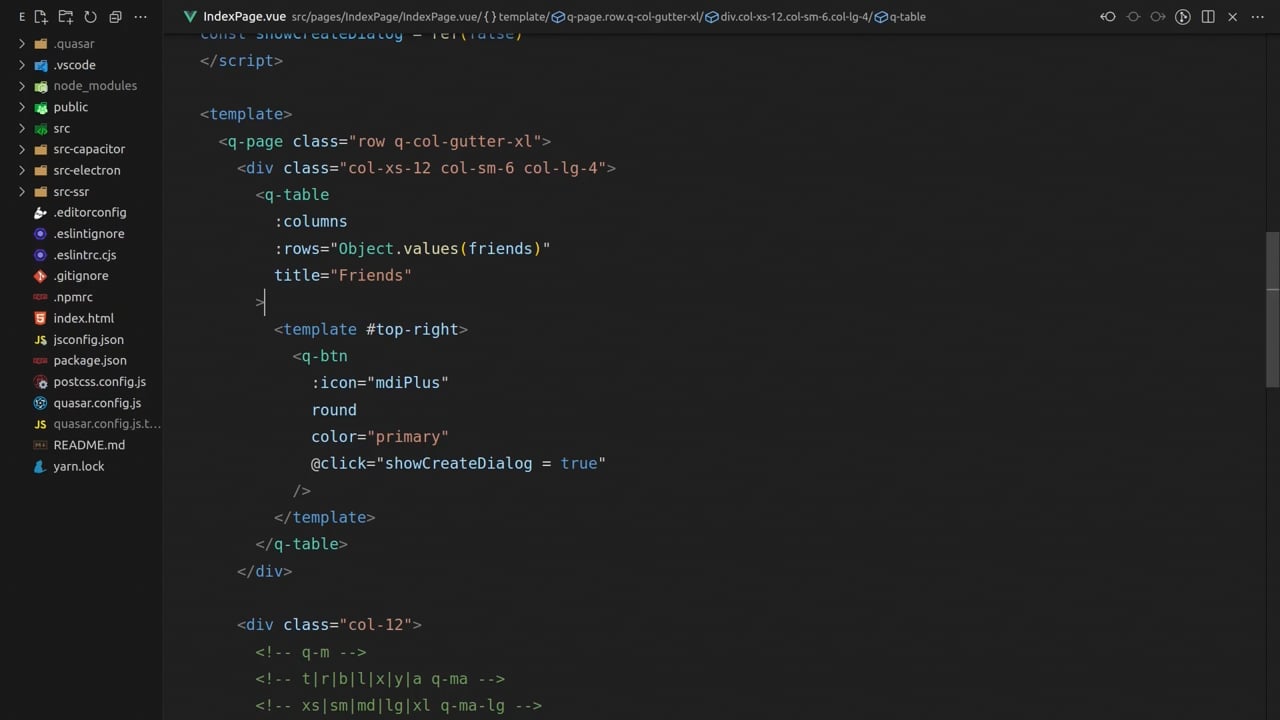Open the dimmed quasar.config.js.t... file
This screenshot has width=1280, height=720.
coord(107,423)
